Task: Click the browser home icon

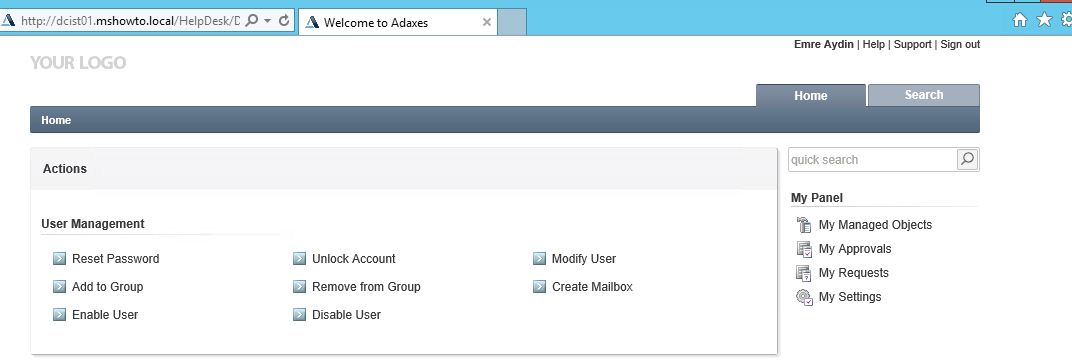Action: click(x=1019, y=20)
